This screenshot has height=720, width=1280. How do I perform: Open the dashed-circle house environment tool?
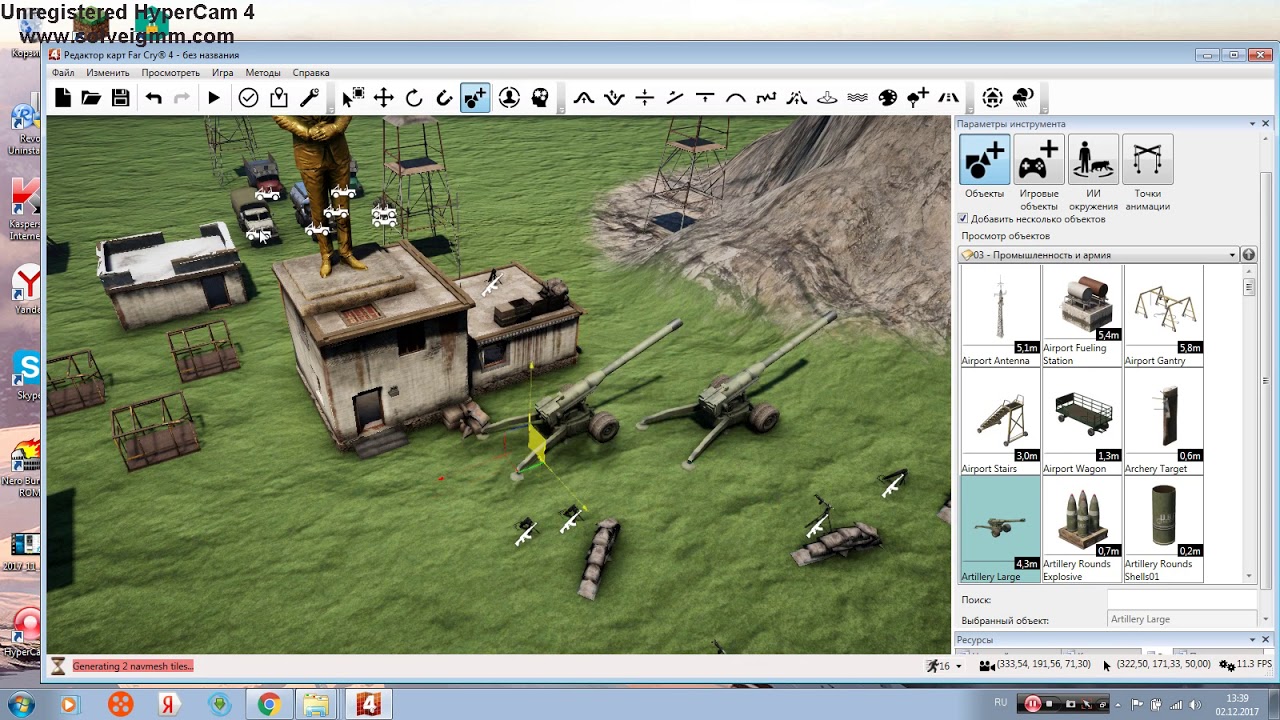[992, 97]
